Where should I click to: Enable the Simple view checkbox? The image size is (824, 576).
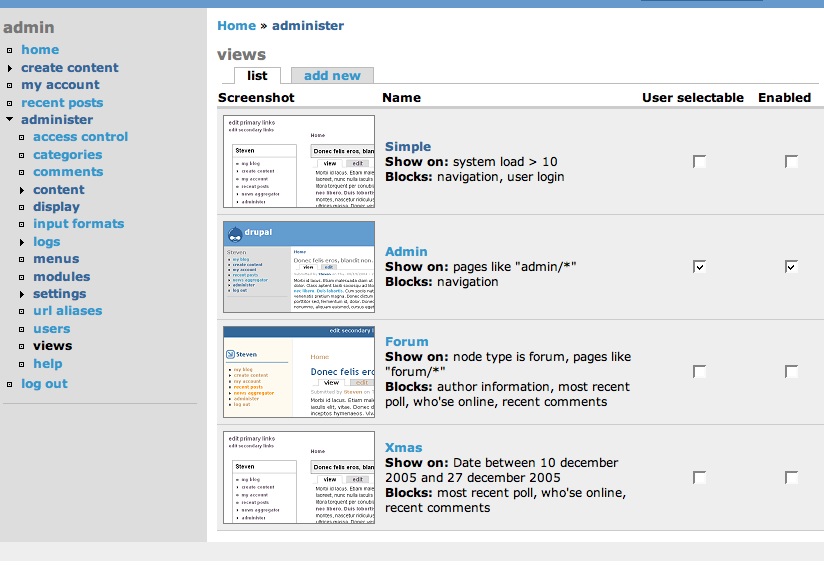pos(791,162)
